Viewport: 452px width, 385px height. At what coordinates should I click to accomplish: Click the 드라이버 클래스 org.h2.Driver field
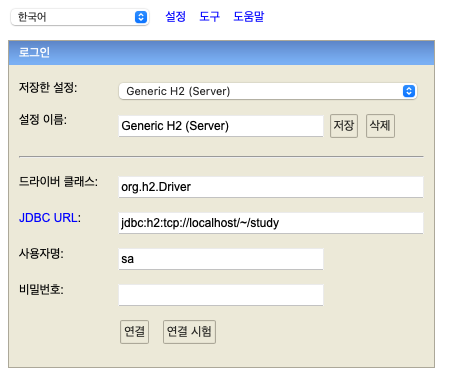coord(271,187)
